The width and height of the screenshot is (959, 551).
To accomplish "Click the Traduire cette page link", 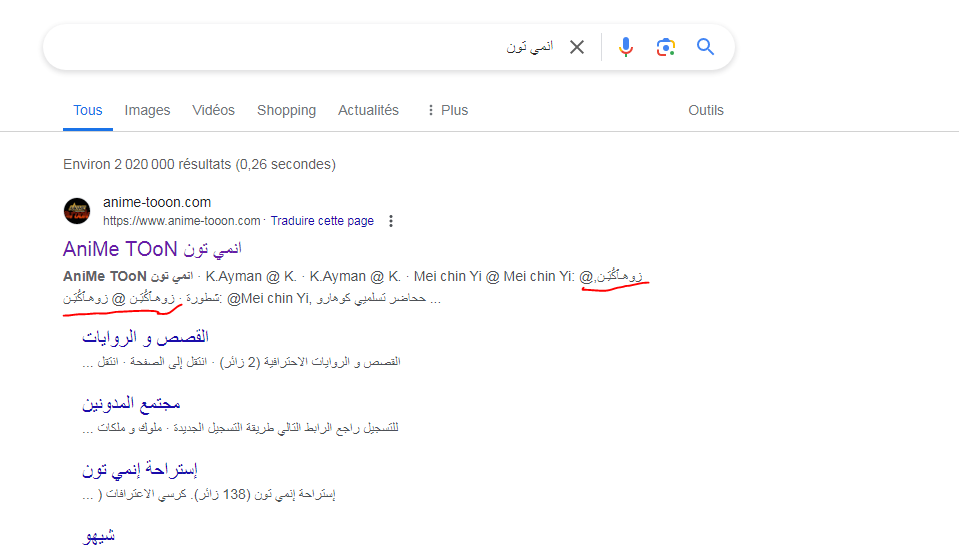I will click(x=322, y=221).
